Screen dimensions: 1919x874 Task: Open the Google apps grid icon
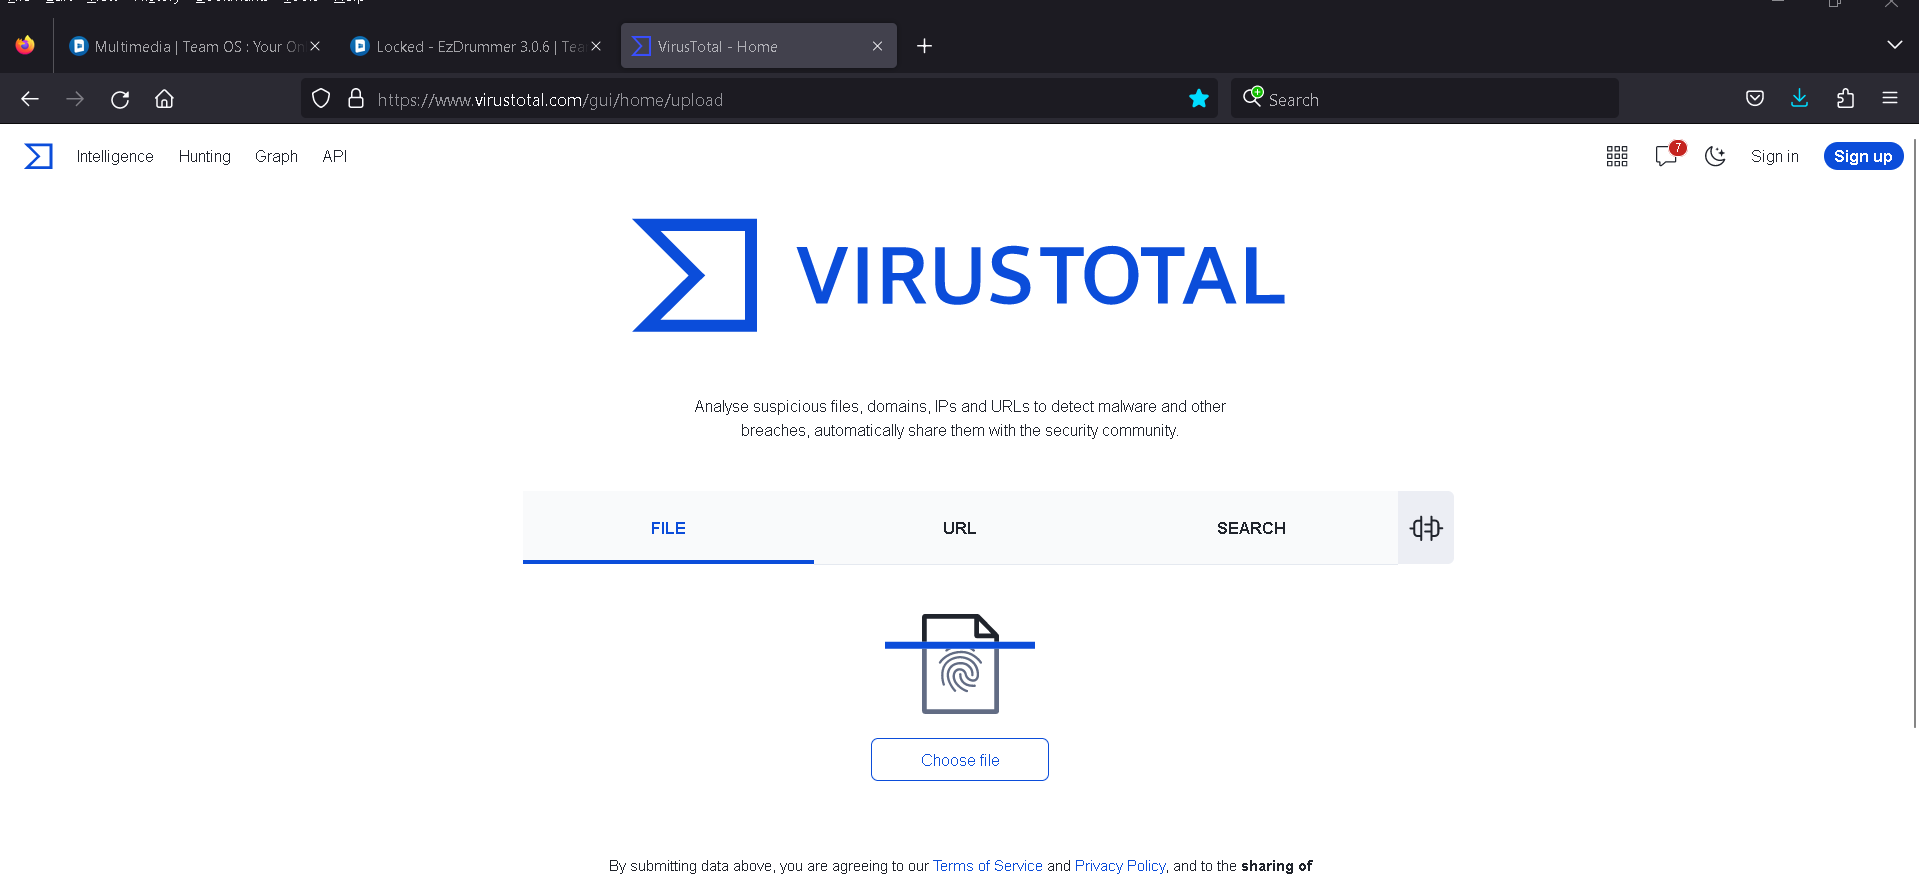1617,156
